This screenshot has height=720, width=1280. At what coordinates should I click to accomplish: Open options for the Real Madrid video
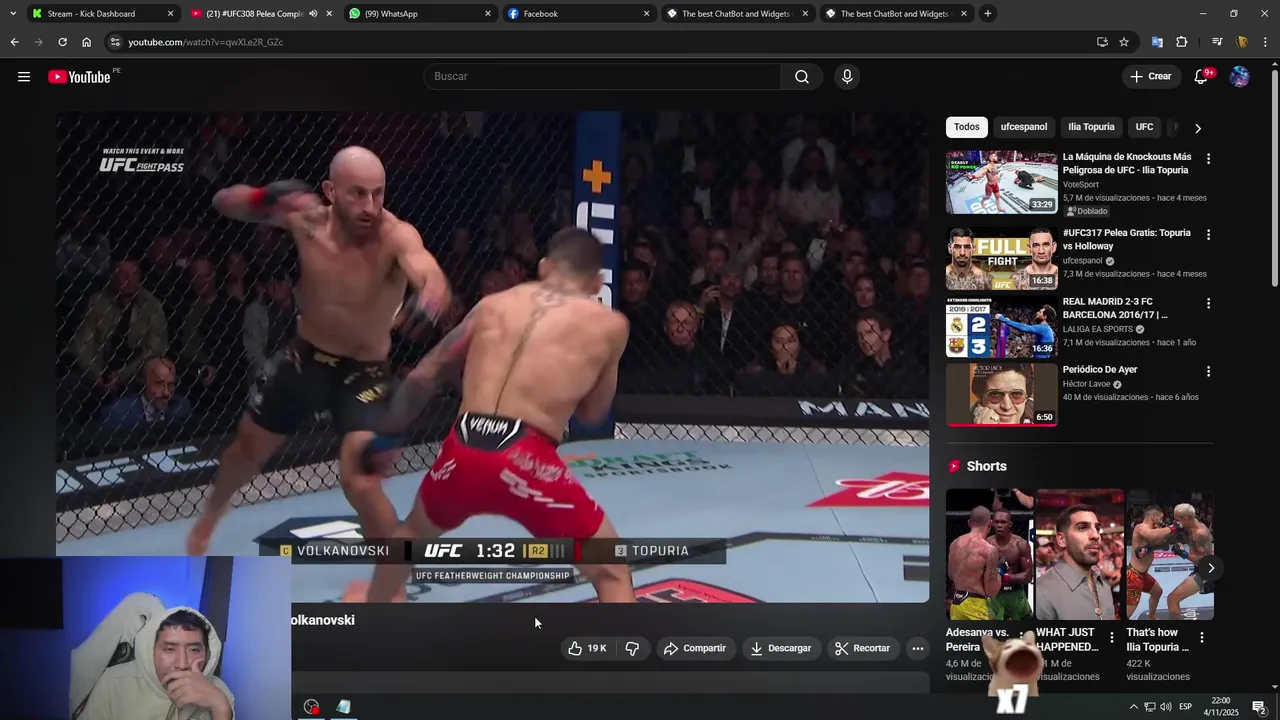point(1208,303)
